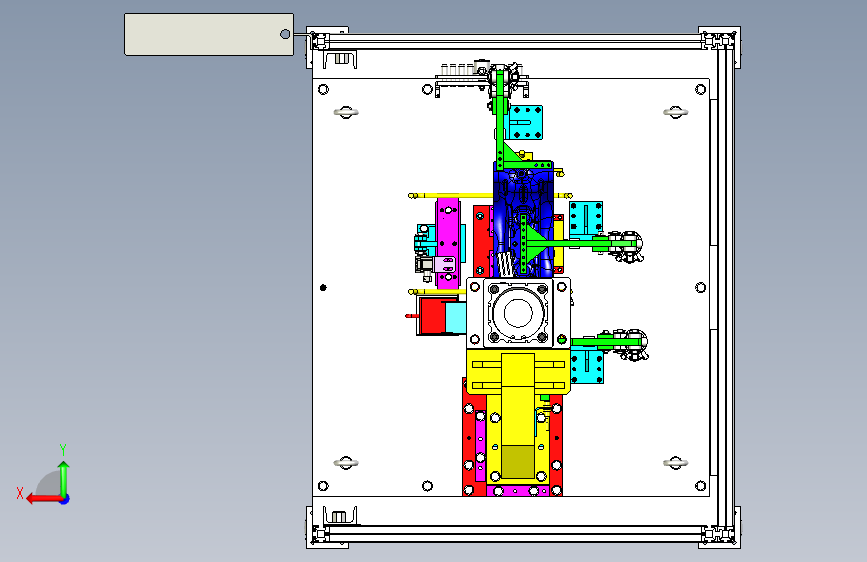The width and height of the screenshot is (867, 562).
Task: Click the green Y axis arrow of triad
Action: [x=64, y=479]
